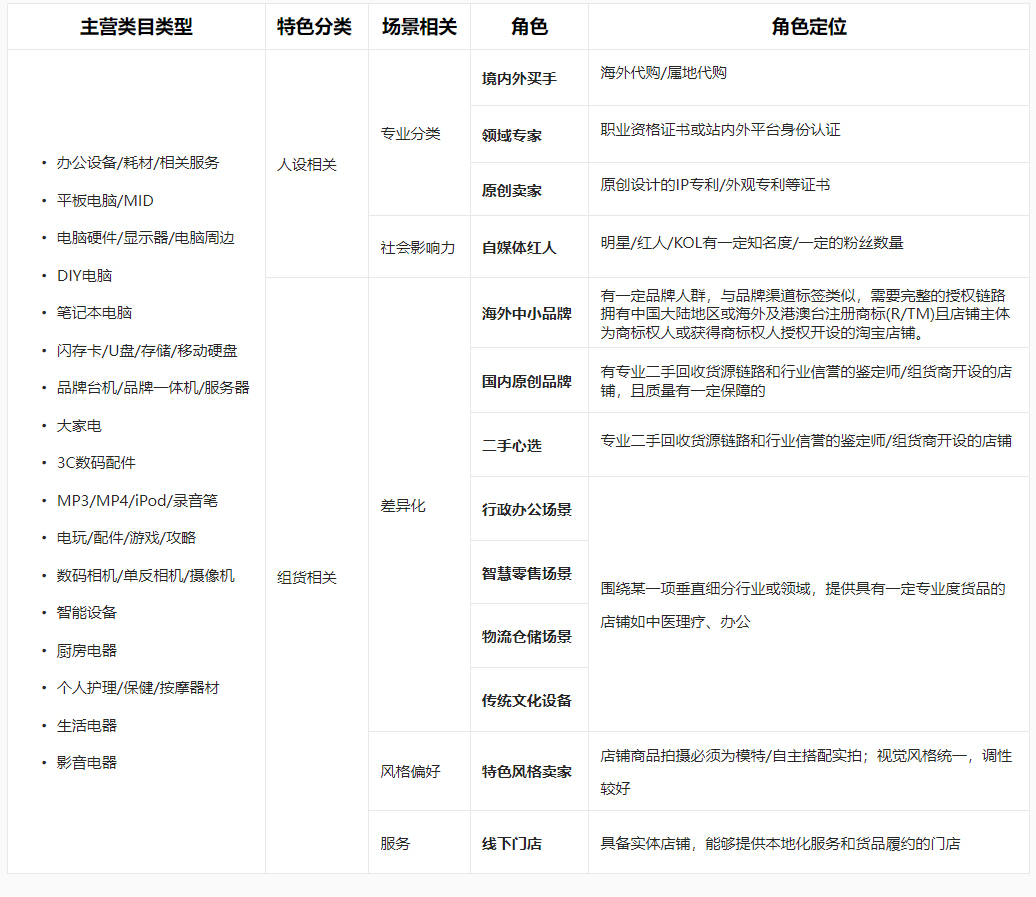1036x897 pixels.
Task: Select the 场景相关 header cell
Action: click(417, 27)
